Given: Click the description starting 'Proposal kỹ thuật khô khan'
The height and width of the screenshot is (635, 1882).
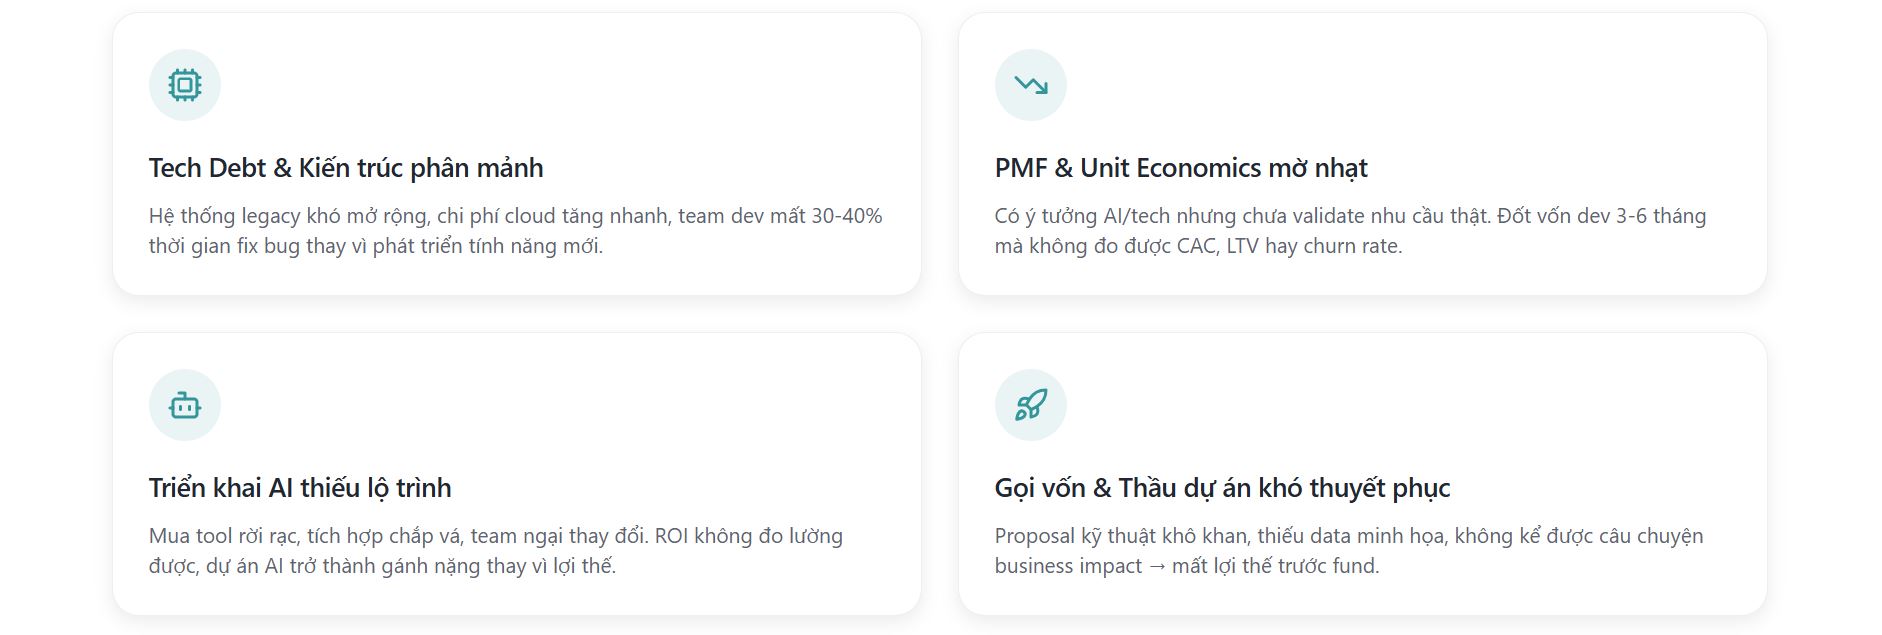Looking at the screenshot, I should coord(1348,551).
